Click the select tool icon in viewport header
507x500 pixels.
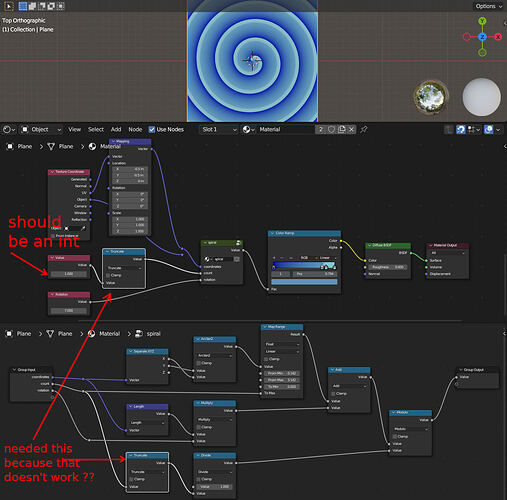[x=9, y=6]
